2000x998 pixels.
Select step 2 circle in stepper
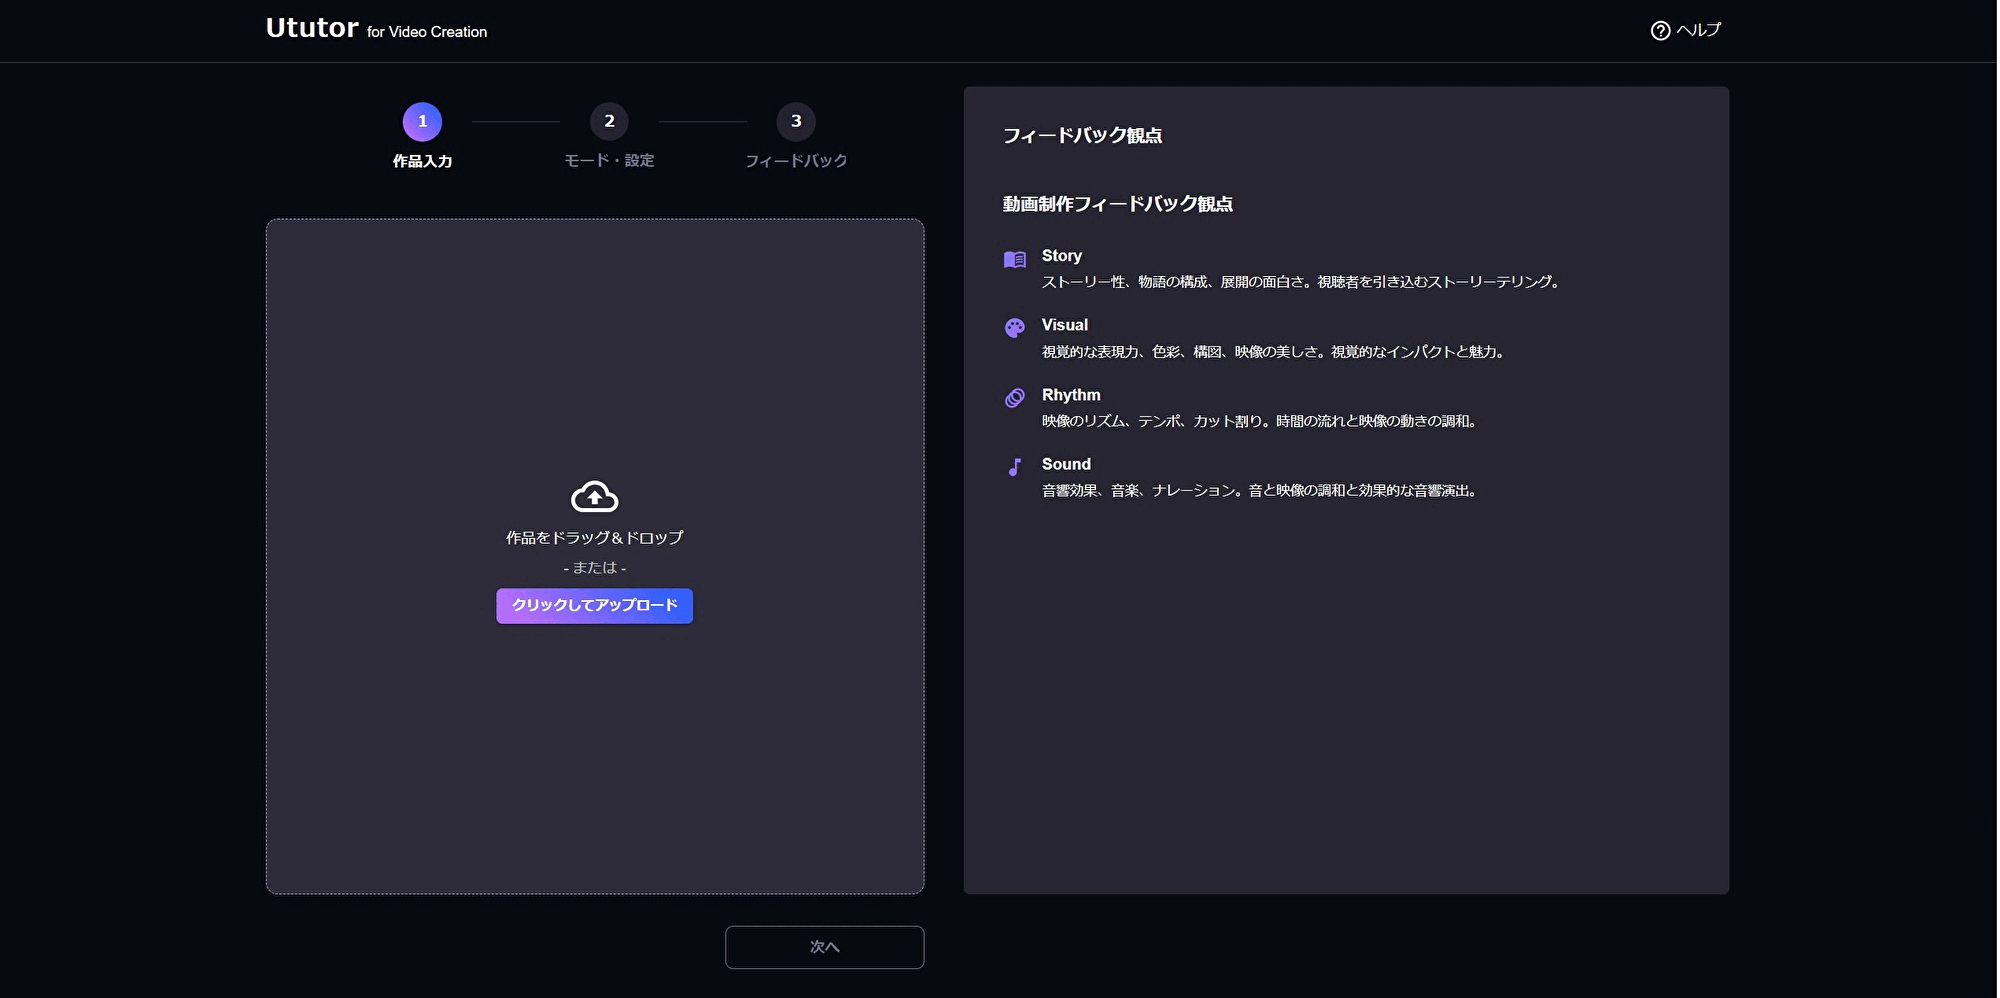pyautogui.click(x=609, y=122)
